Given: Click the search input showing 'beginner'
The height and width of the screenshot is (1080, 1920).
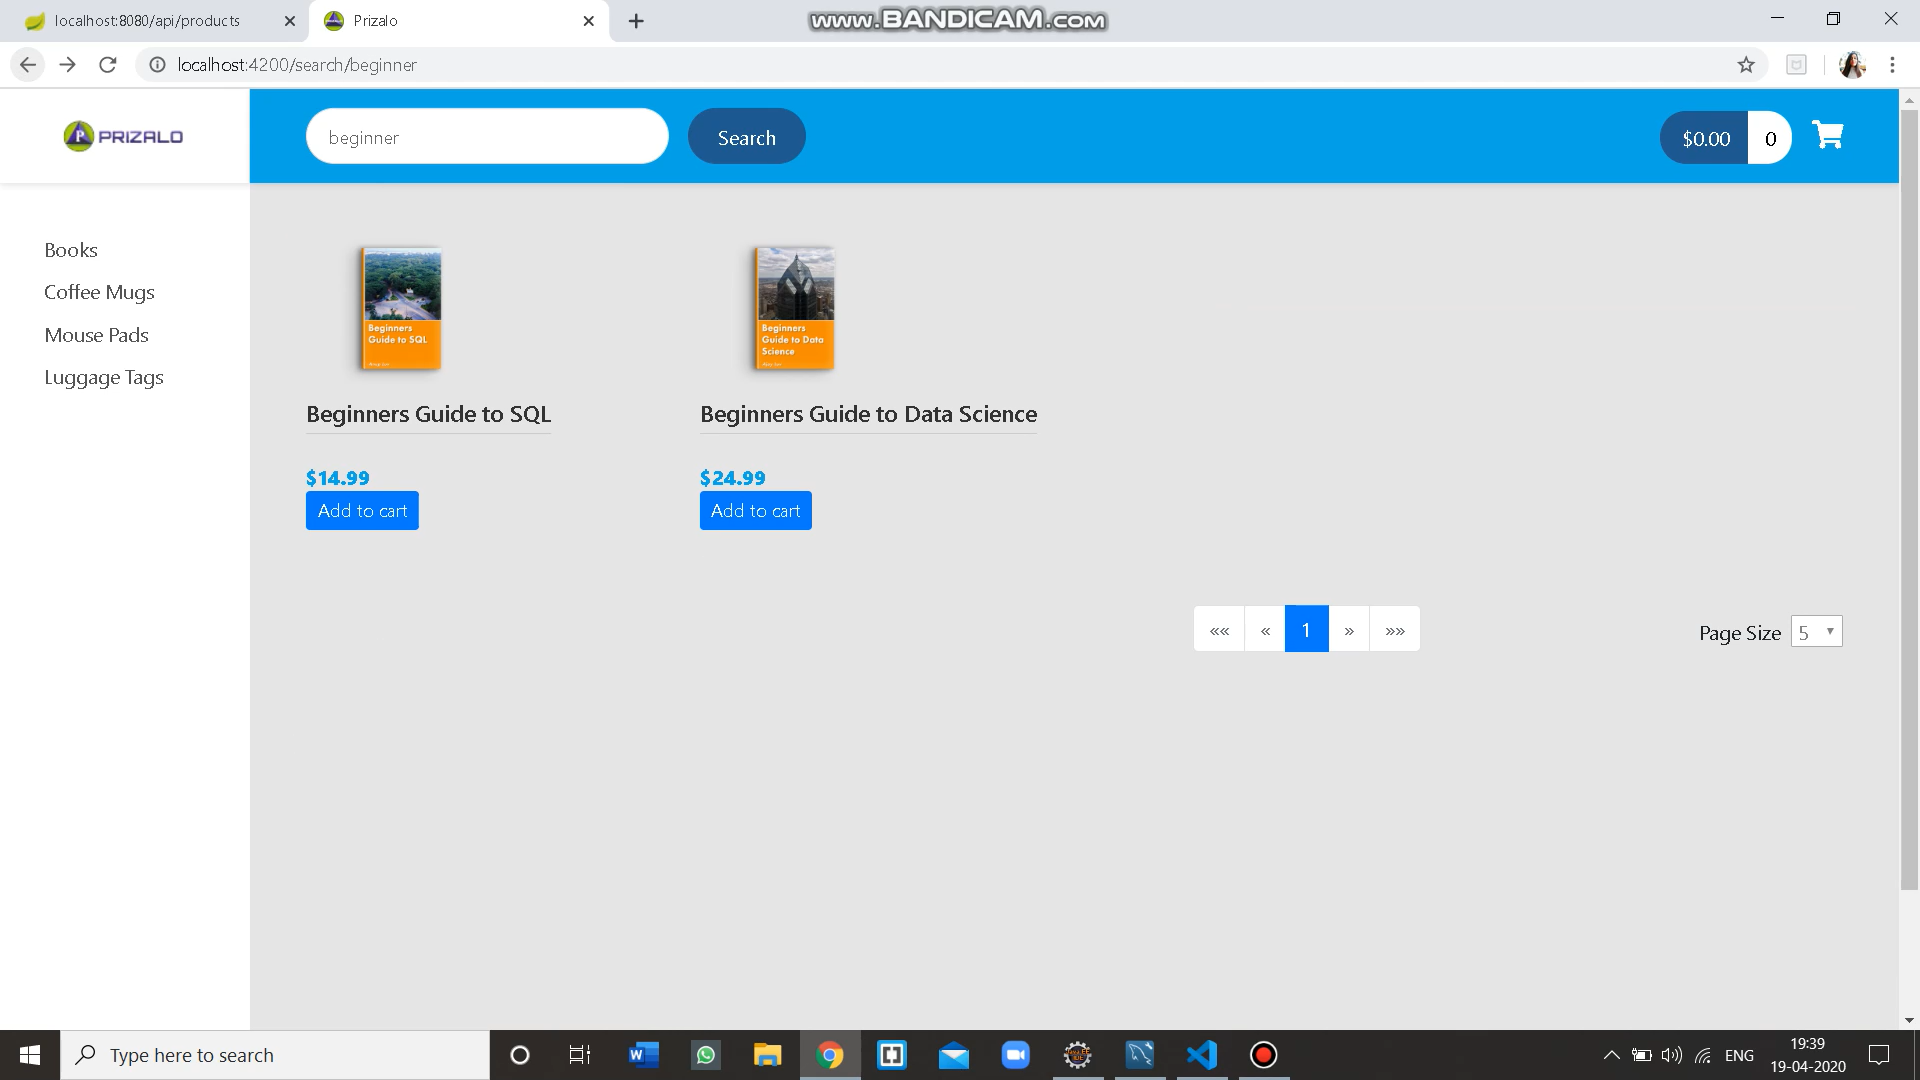Looking at the screenshot, I should pos(487,136).
